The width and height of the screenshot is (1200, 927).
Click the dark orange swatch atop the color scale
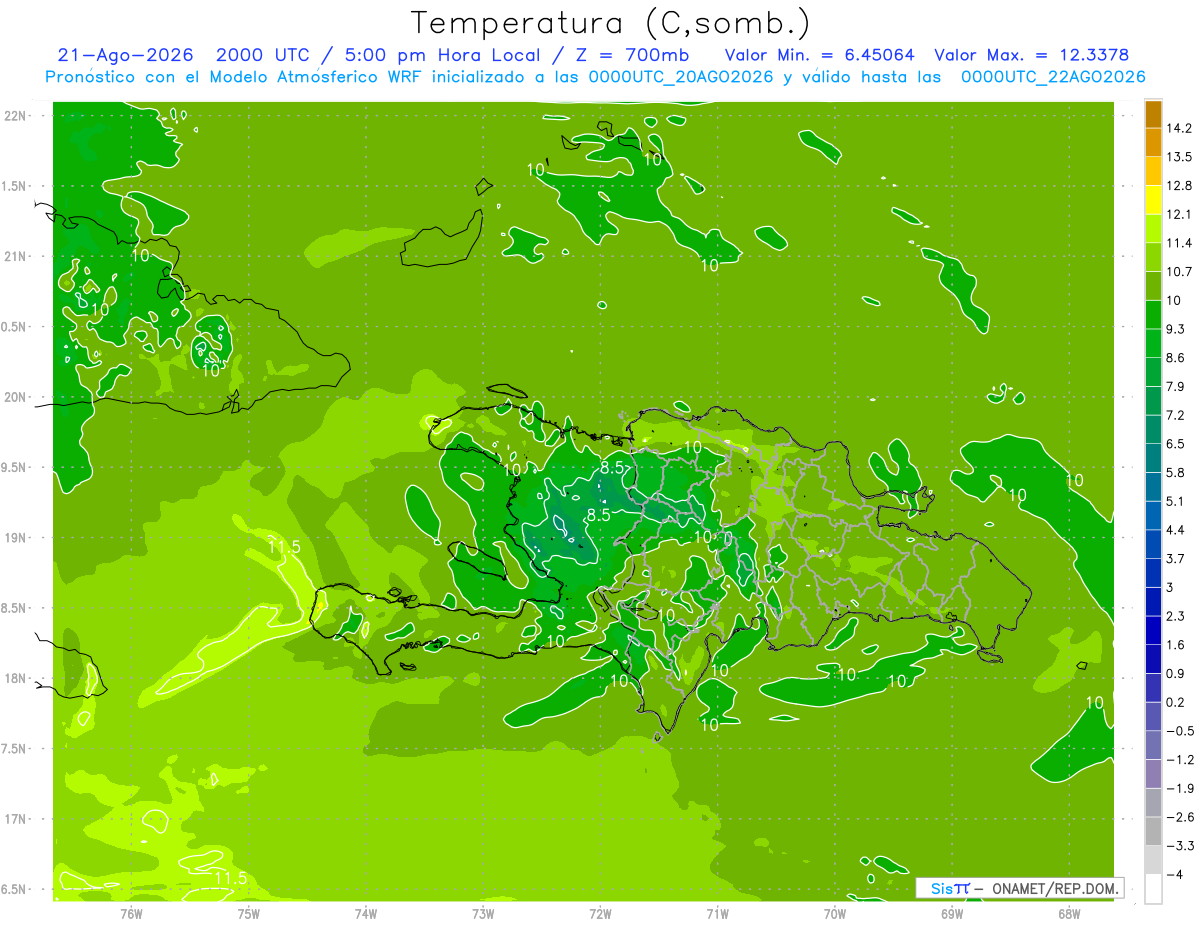pos(1153,114)
